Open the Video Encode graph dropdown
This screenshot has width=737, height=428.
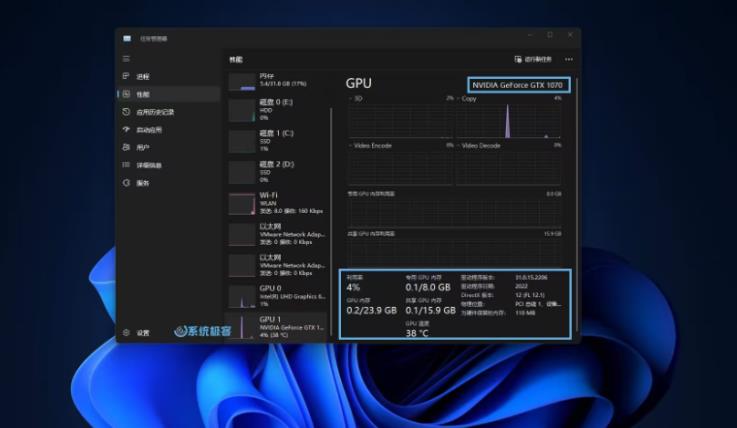tap(371, 146)
